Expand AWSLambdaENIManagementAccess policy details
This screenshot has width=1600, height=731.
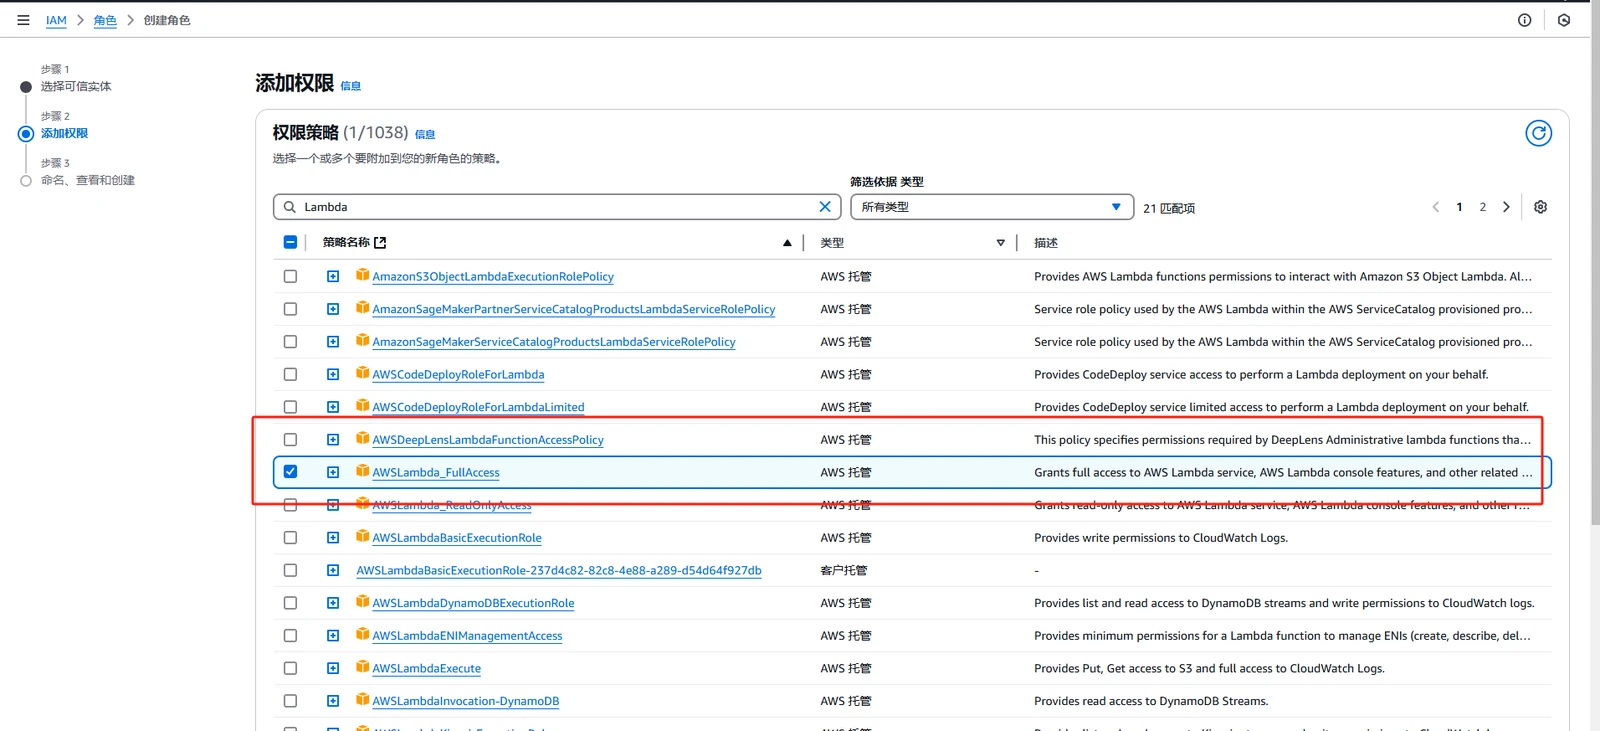pos(333,636)
